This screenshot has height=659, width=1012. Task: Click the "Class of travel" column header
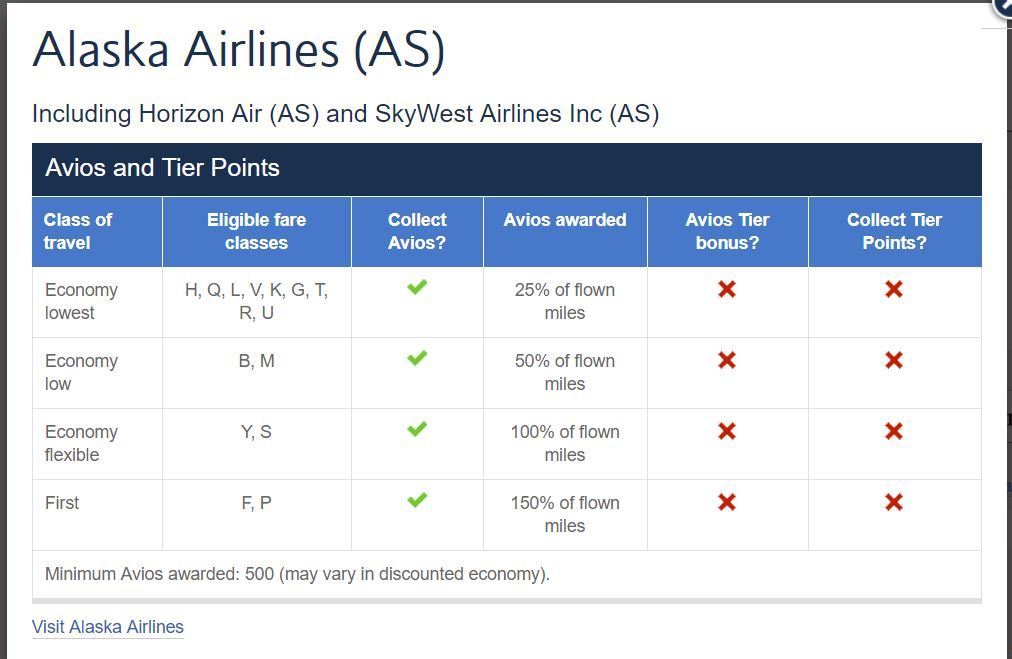click(x=78, y=231)
